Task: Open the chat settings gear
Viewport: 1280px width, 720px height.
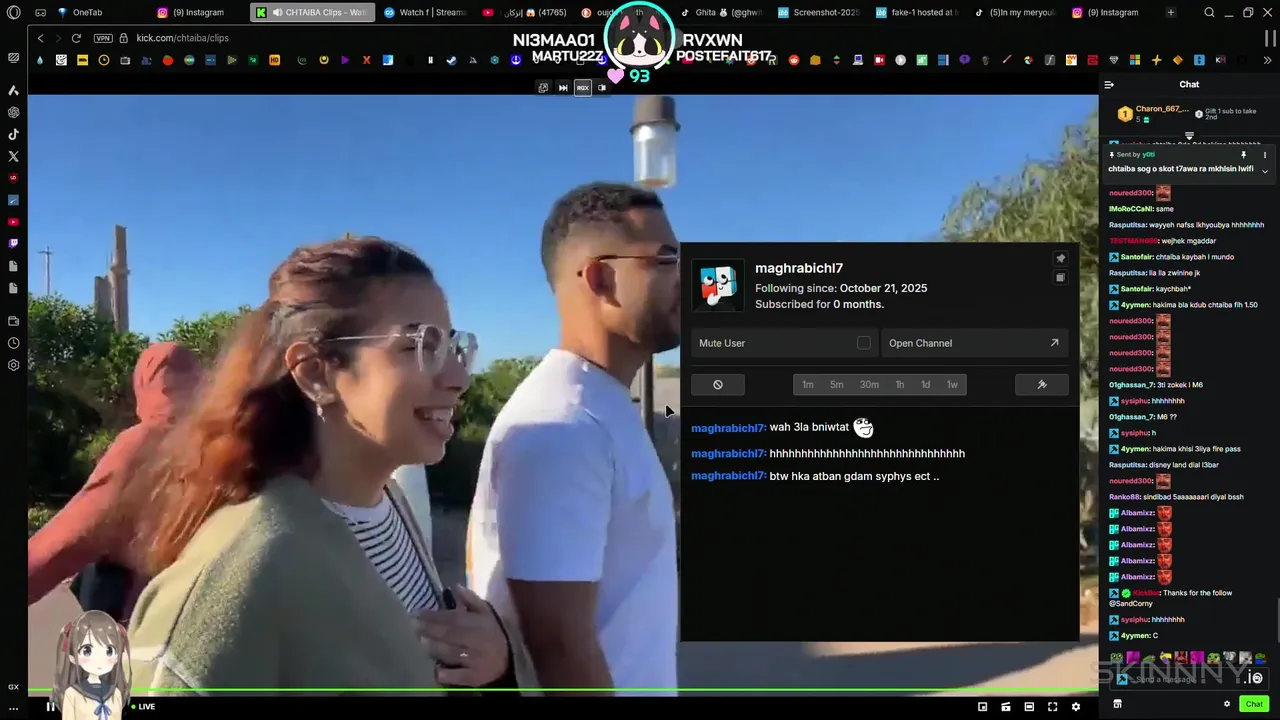Action: pyautogui.click(x=1227, y=704)
